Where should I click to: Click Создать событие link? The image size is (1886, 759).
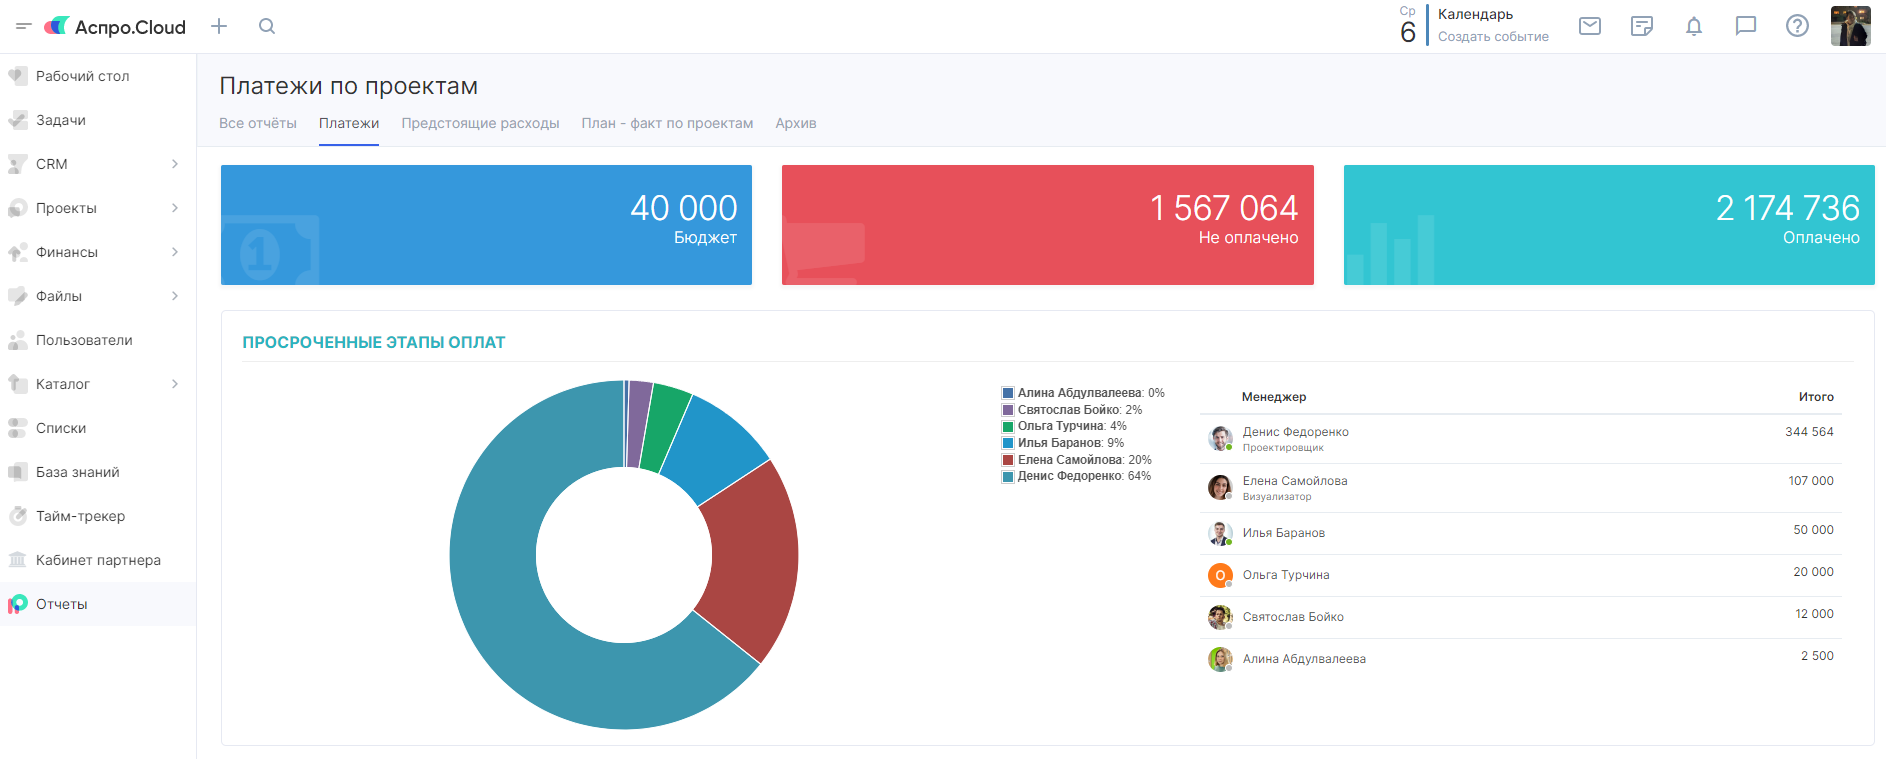coord(1493,37)
